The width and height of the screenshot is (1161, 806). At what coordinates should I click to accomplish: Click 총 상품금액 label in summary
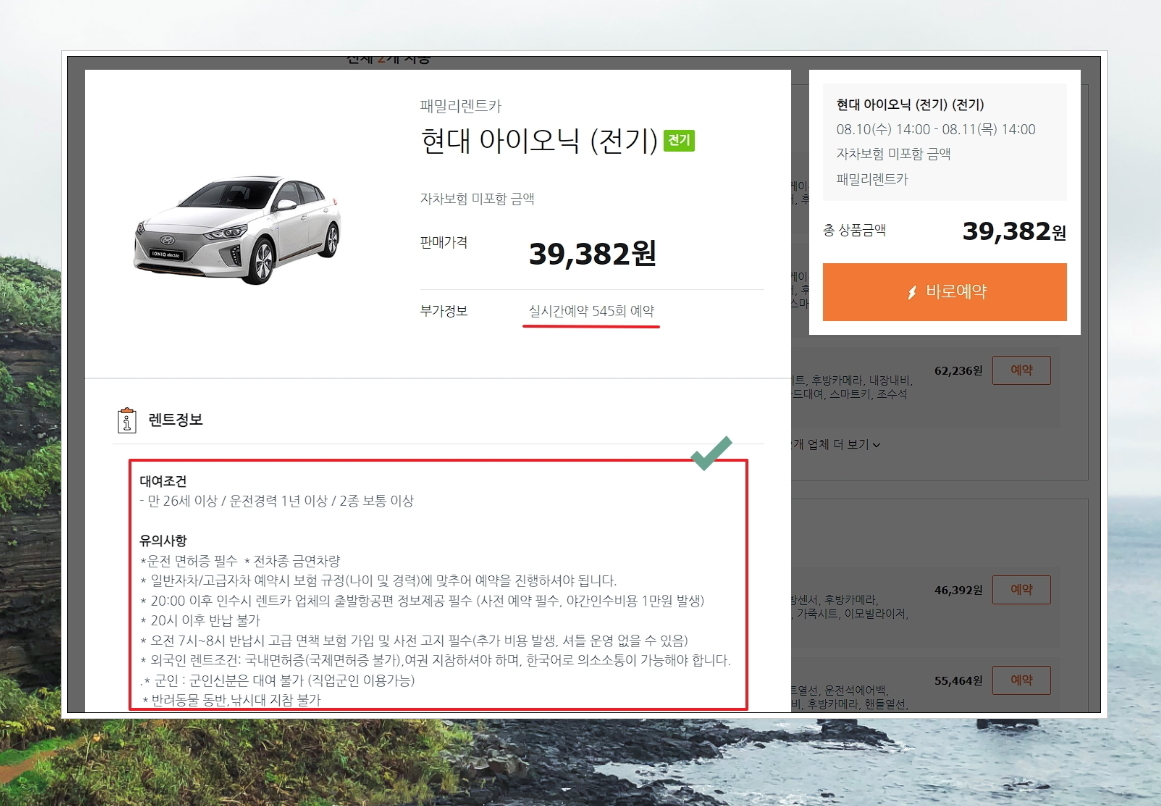click(x=854, y=230)
